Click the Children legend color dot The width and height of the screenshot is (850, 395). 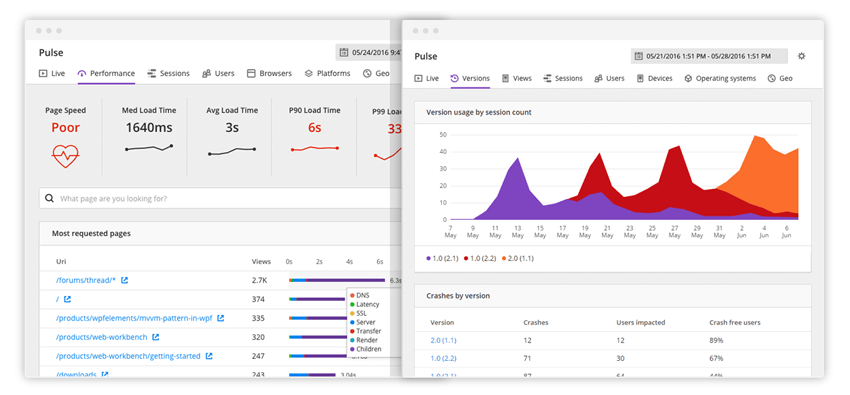352,349
